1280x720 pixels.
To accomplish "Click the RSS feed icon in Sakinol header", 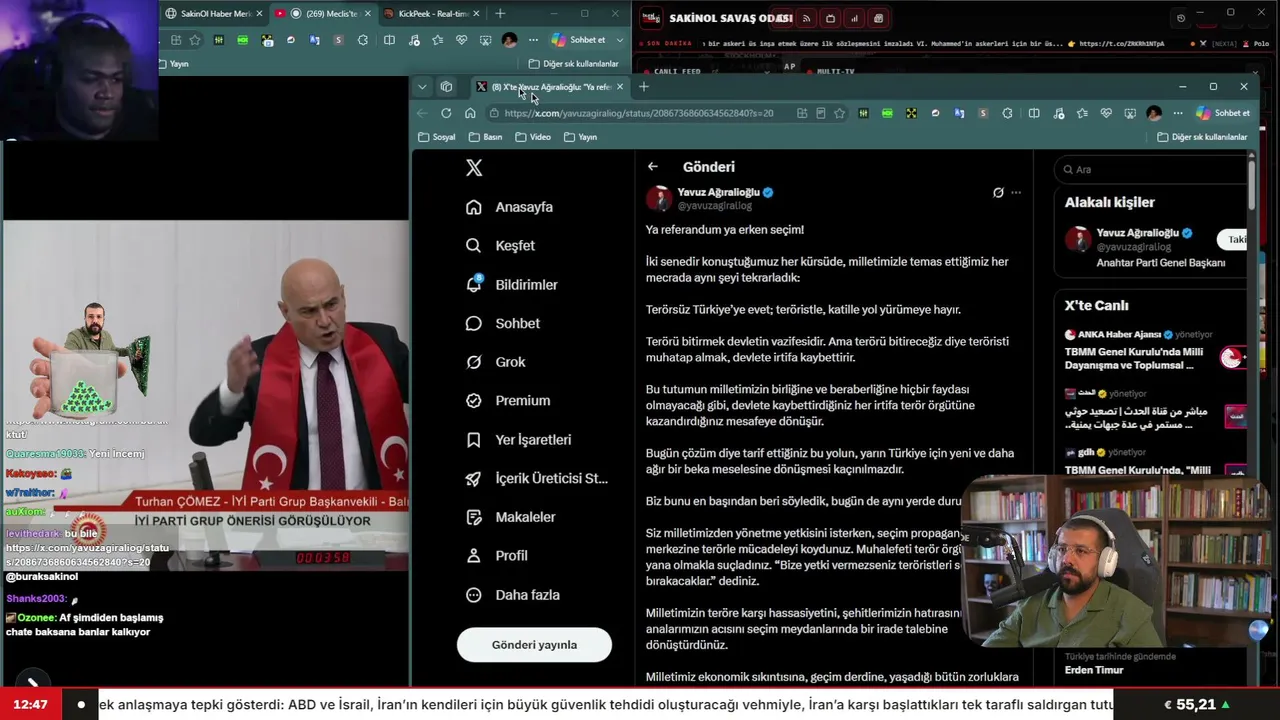I will pyautogui.click(x=807, y=18).
